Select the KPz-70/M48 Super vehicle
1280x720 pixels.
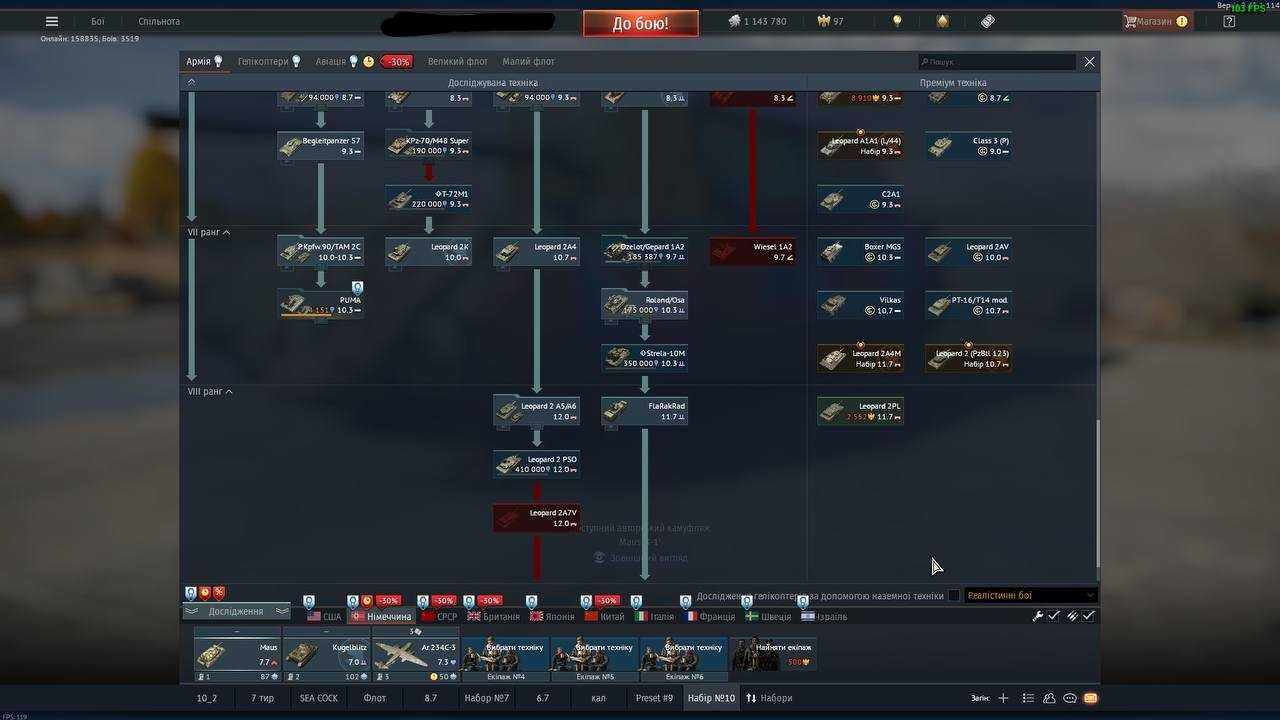[428, 146]
